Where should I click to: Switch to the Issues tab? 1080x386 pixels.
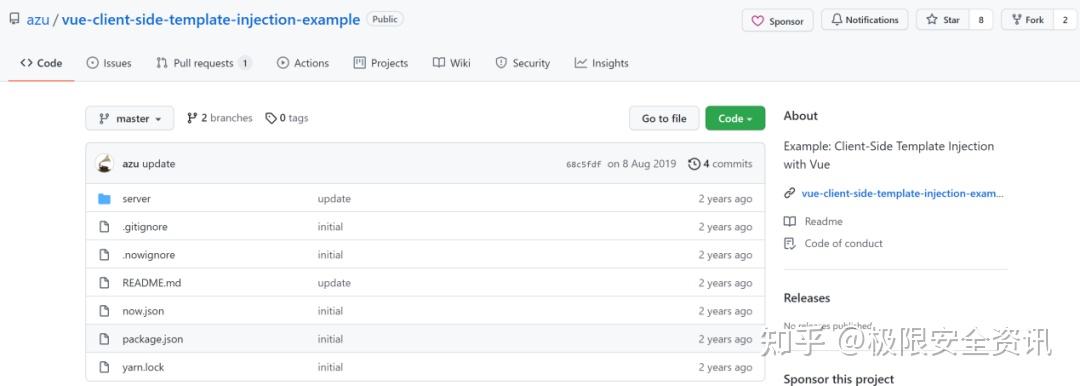point(109,63)
